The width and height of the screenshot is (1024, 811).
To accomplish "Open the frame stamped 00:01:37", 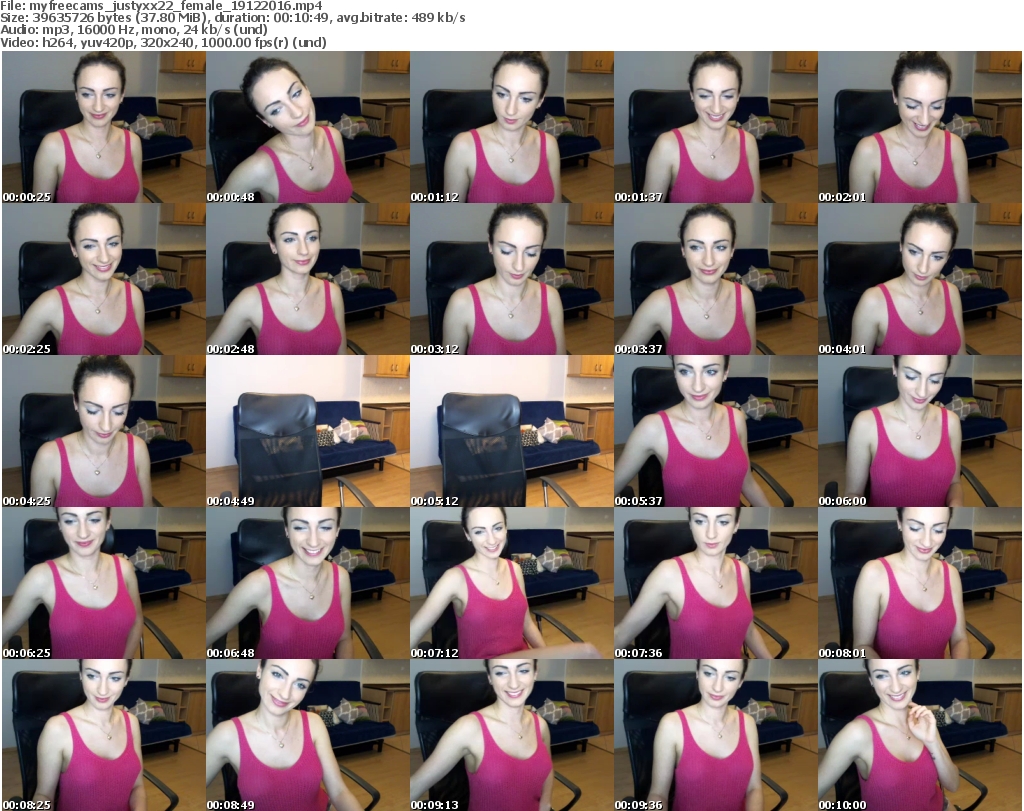I will point(716,127).
